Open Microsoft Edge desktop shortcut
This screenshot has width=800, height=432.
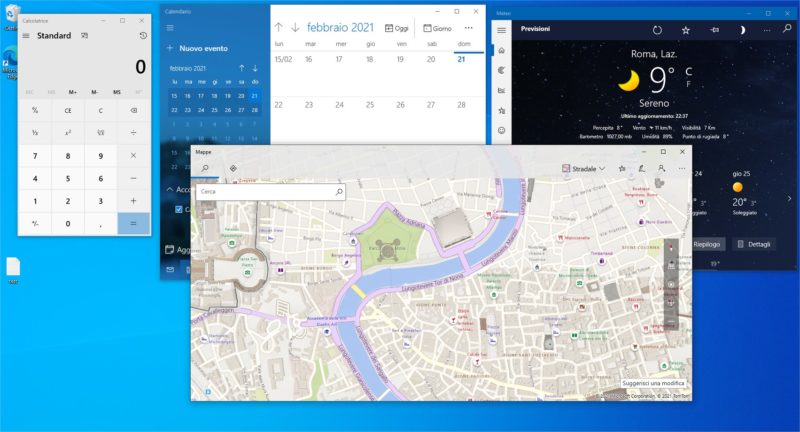pos(10,63)
